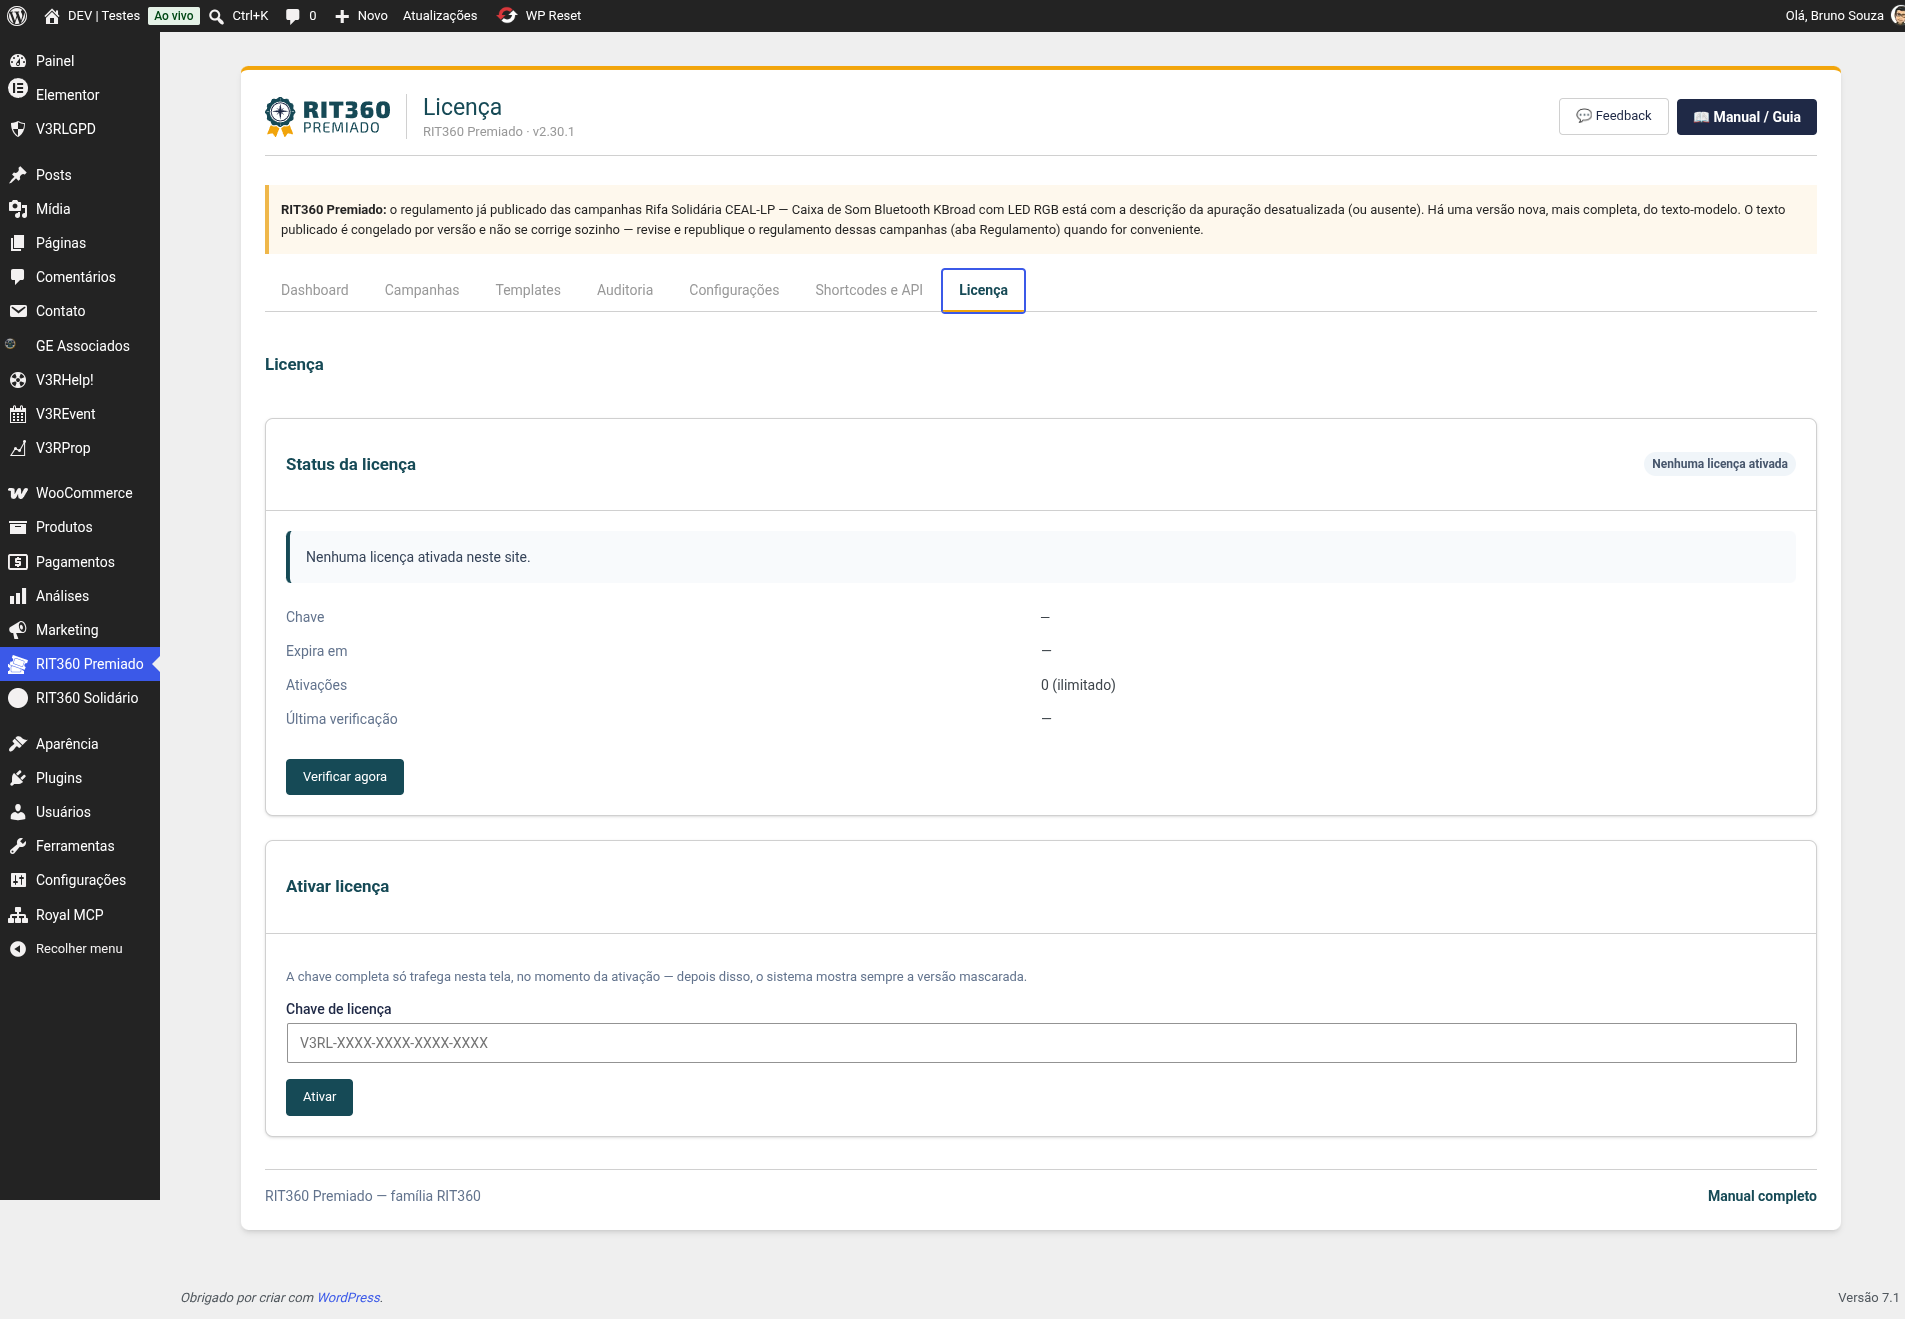This screenshot has height=1319, width=1905.
Task: Switch to the Dashboard tab
Action: click(x=315, y=290)
